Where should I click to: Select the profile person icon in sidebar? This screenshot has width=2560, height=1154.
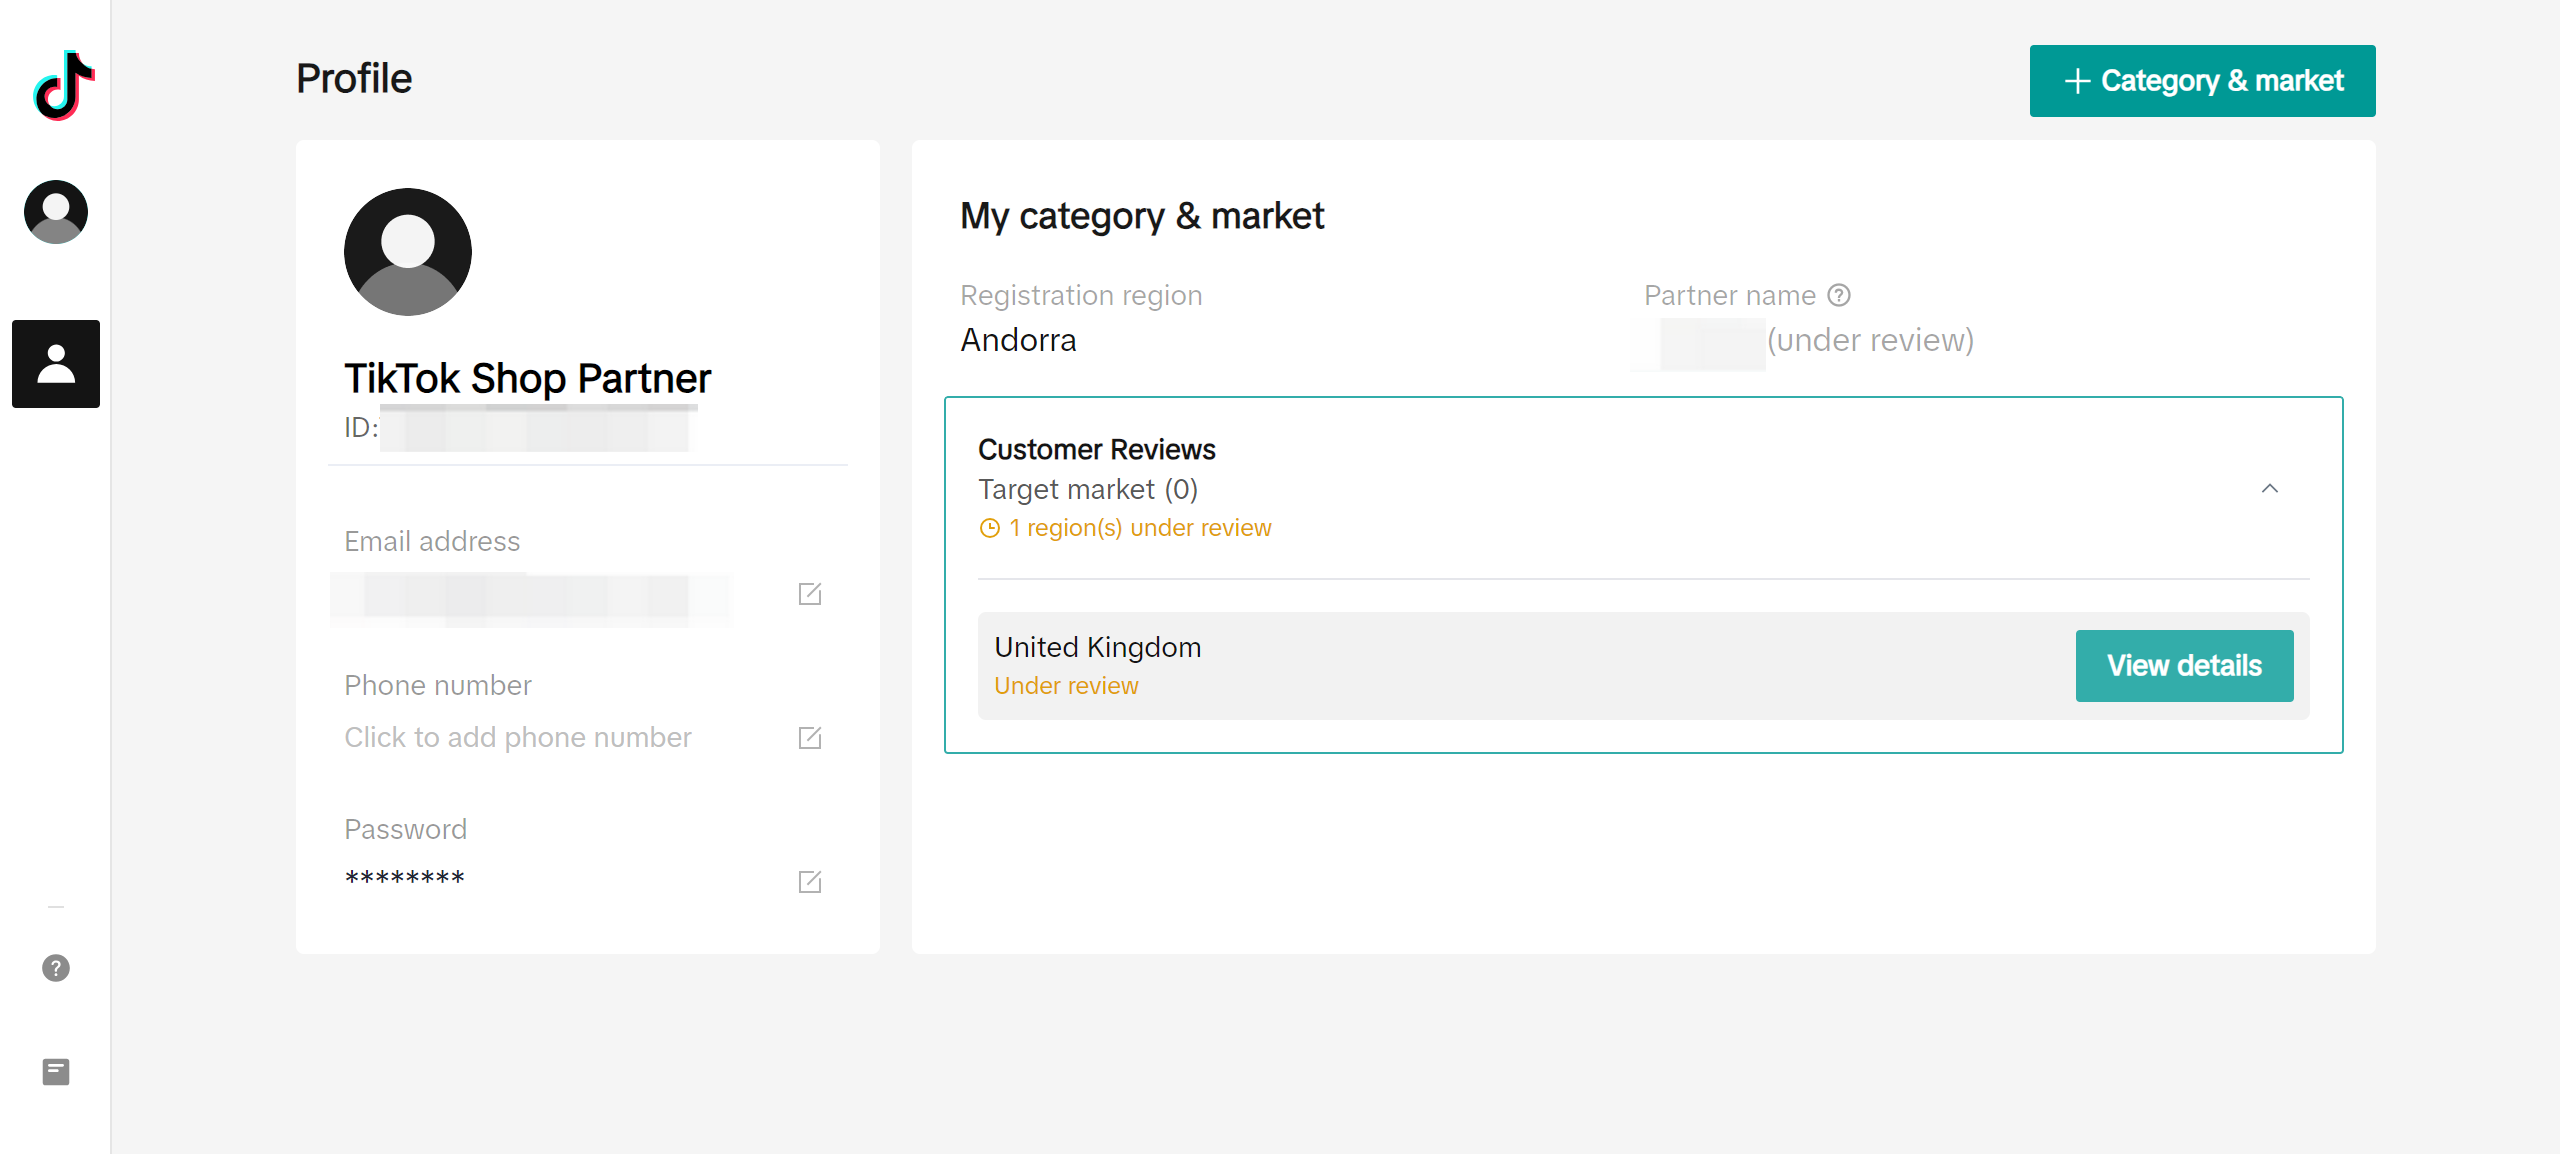(x=56, y=364)
